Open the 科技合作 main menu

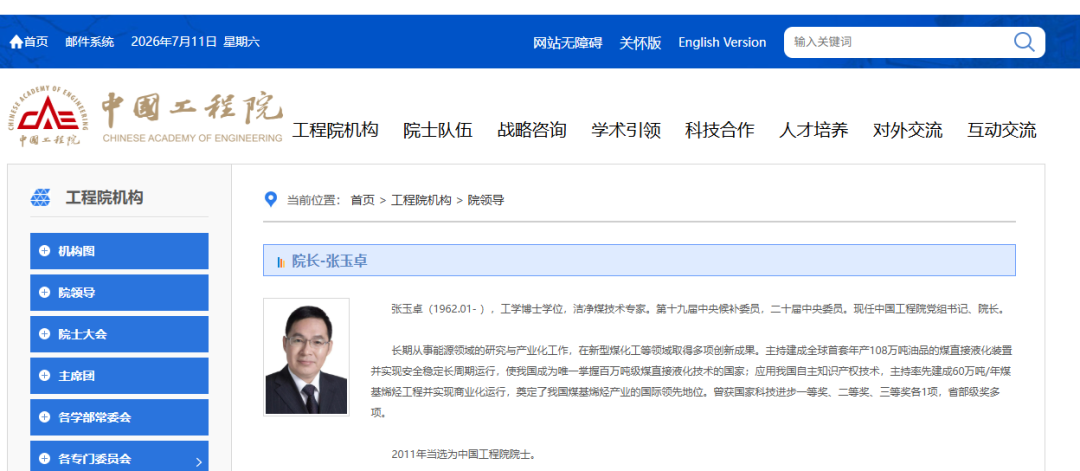[x=720, y=129]
